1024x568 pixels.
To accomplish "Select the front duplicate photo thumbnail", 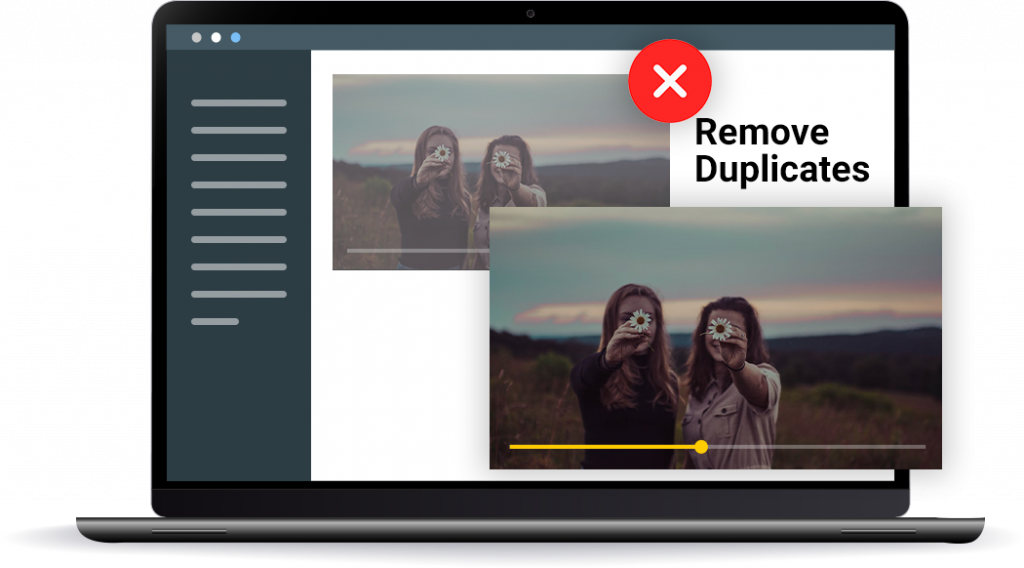I will point(715,338).
